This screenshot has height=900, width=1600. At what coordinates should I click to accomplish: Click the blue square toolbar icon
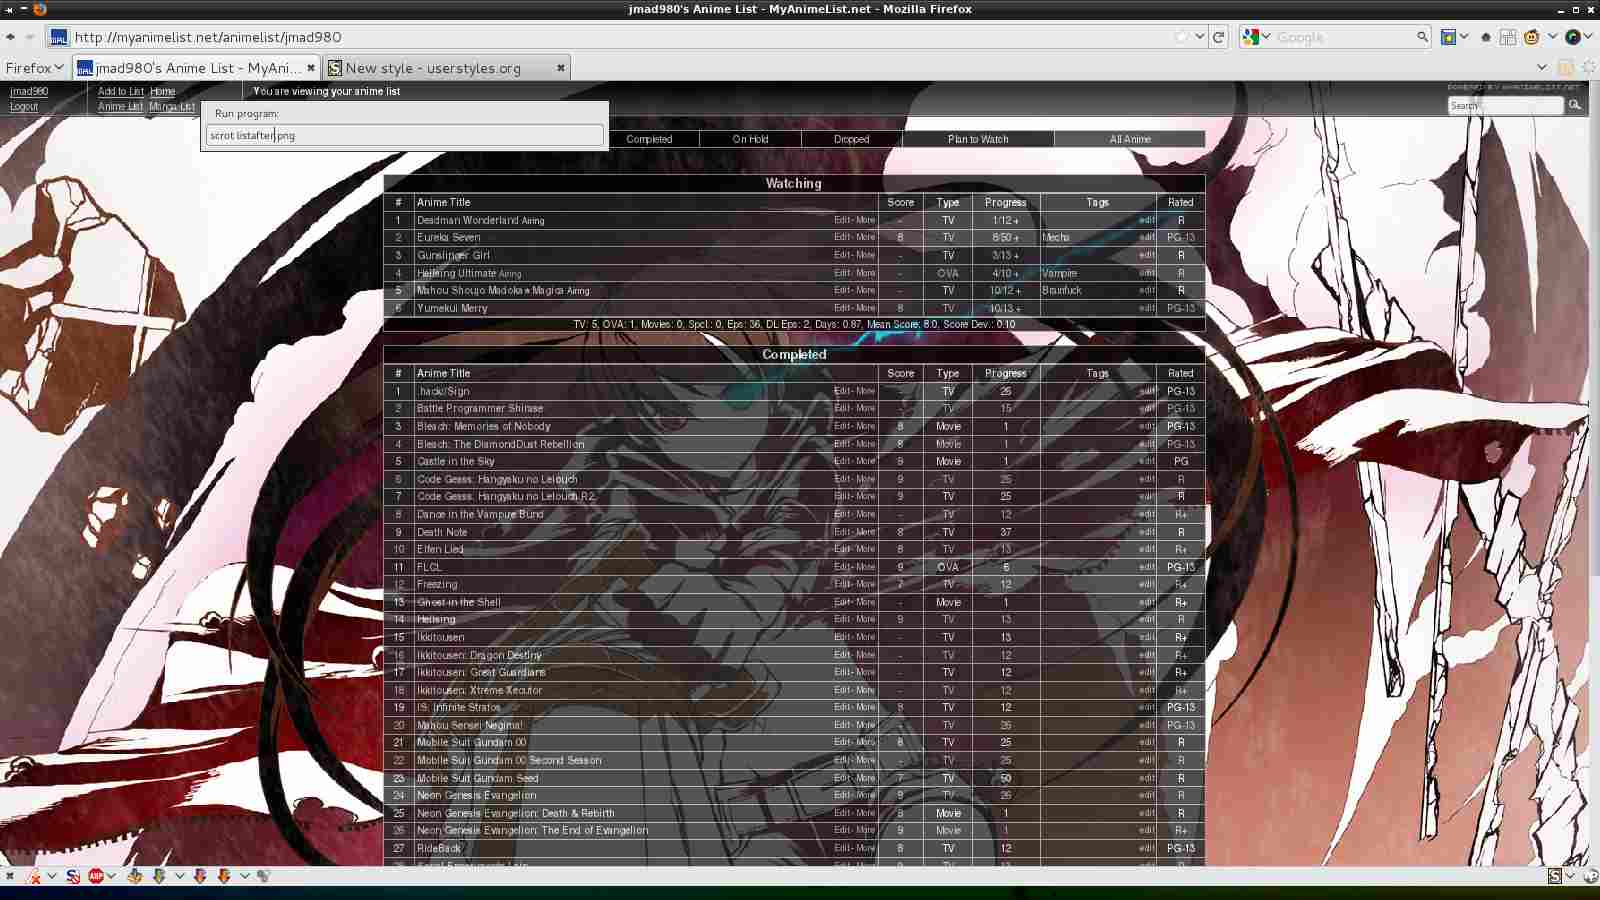click(x=1448, y=37)
